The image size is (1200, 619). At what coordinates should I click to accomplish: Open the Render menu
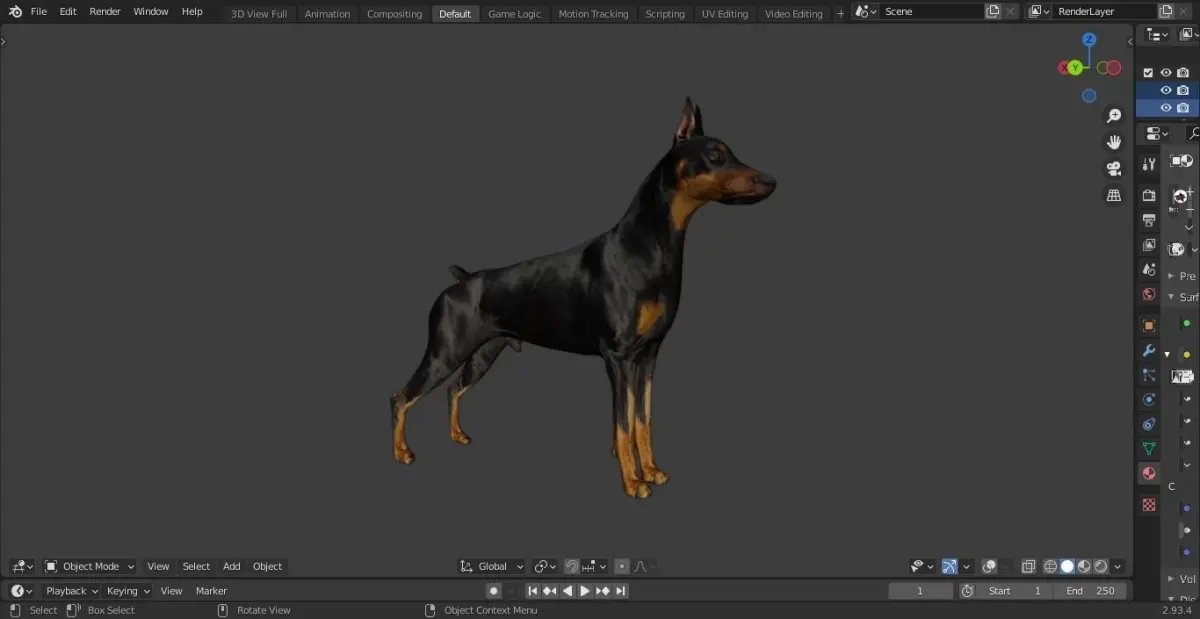(x=105, y=11)
